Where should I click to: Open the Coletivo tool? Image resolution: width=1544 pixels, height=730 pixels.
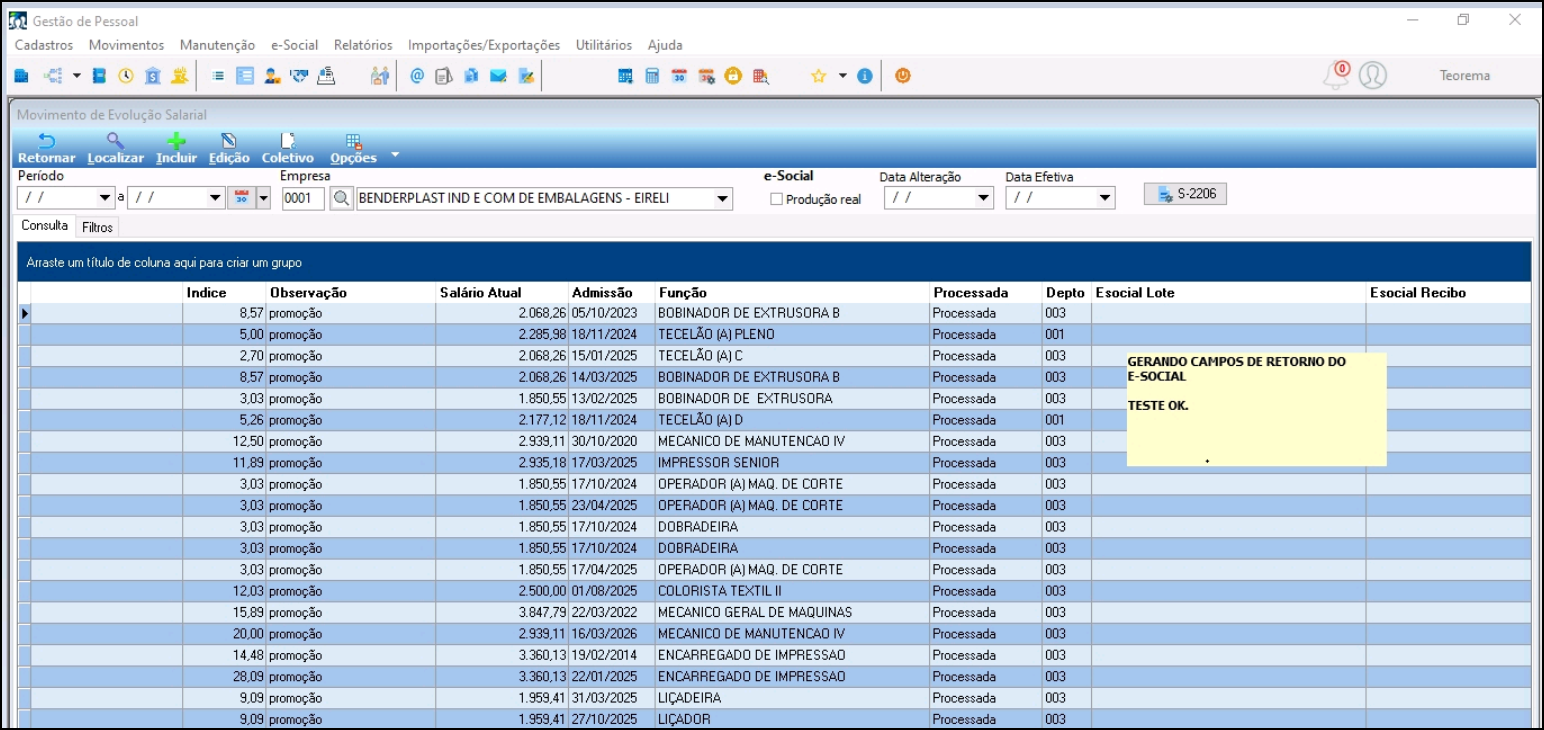coord(287,148)
